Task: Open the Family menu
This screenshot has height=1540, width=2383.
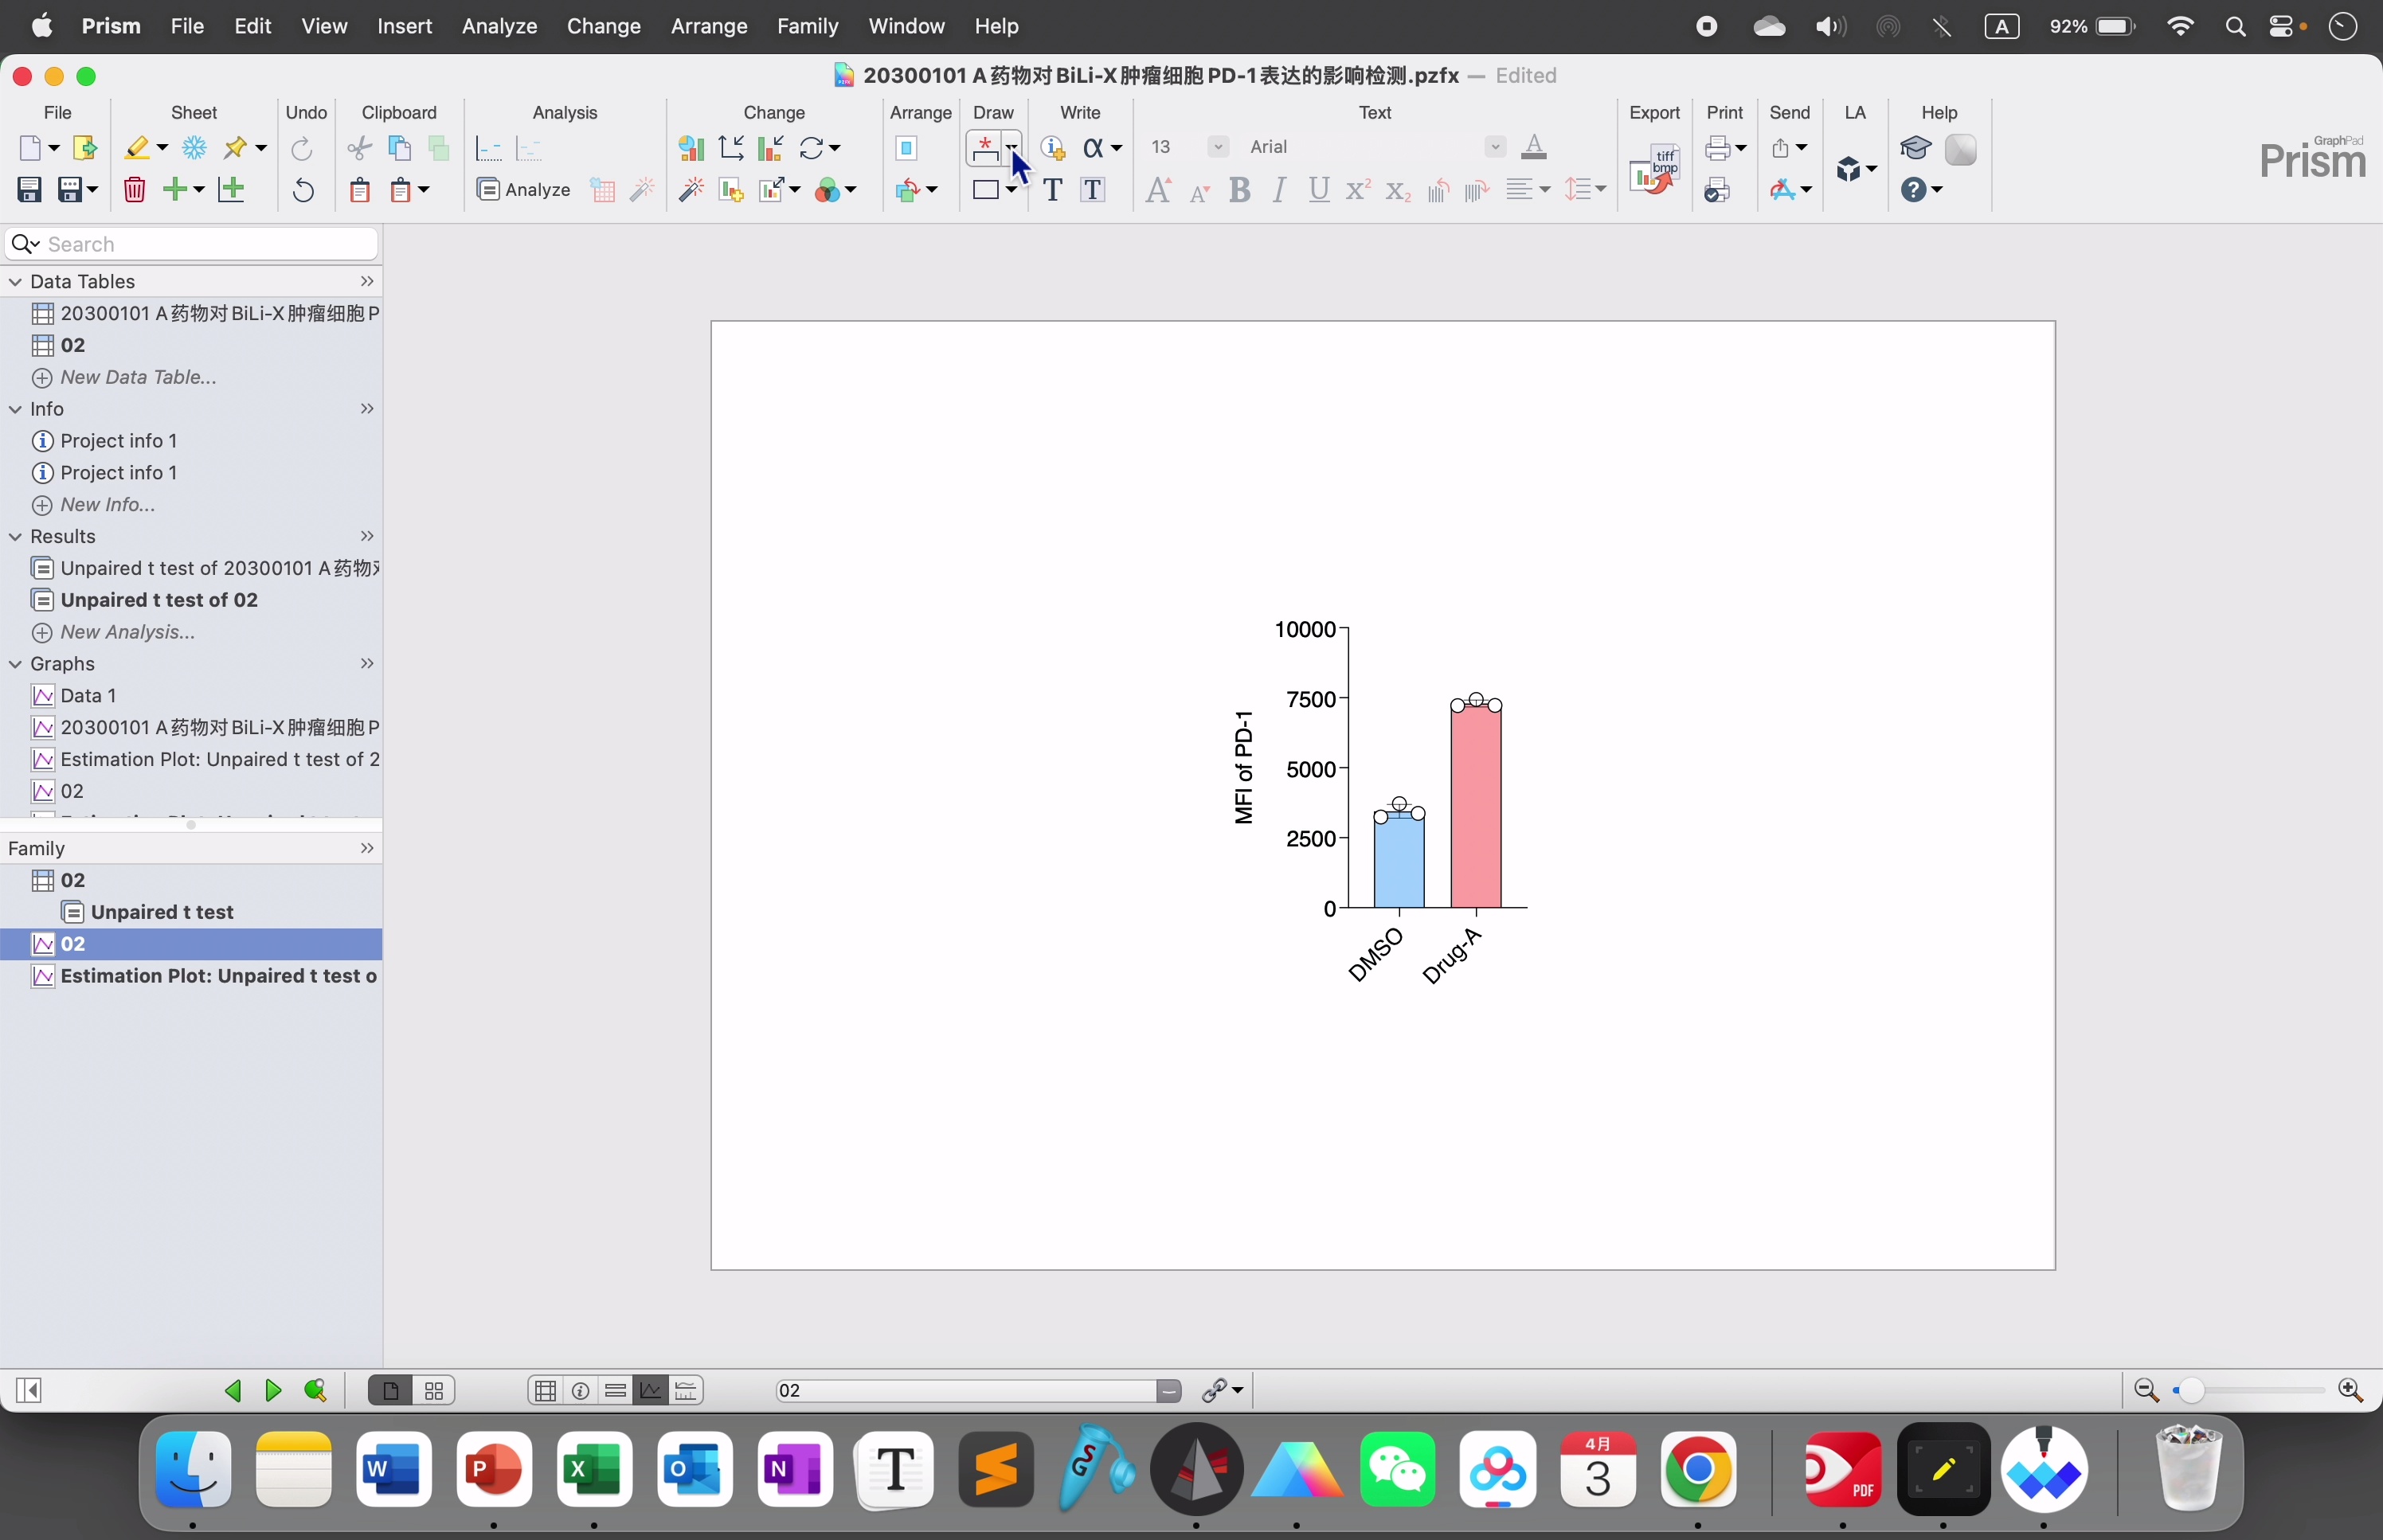Action: tap(807, 26)
